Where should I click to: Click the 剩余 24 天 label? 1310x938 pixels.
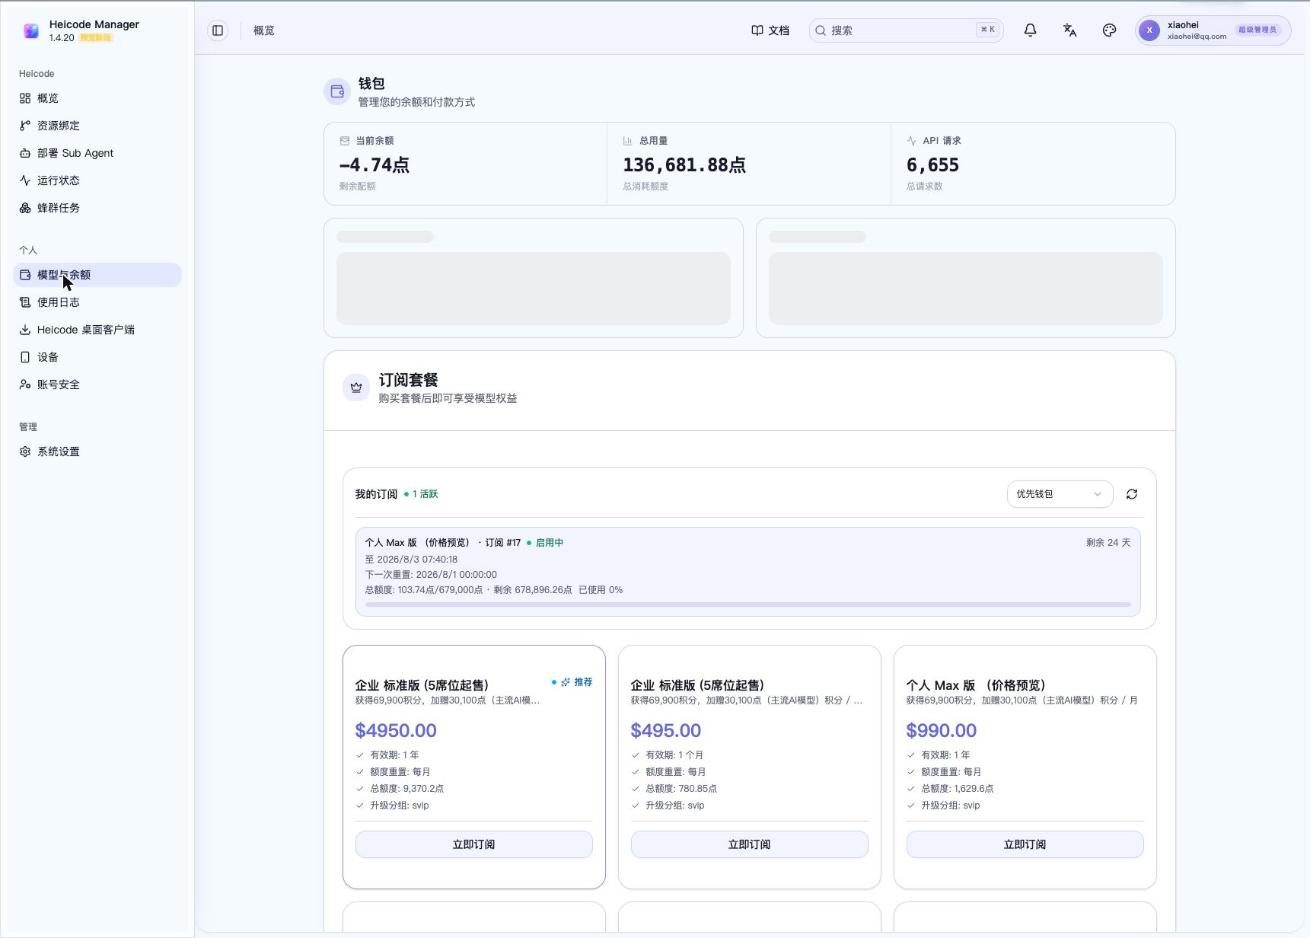pos(1108,542)
